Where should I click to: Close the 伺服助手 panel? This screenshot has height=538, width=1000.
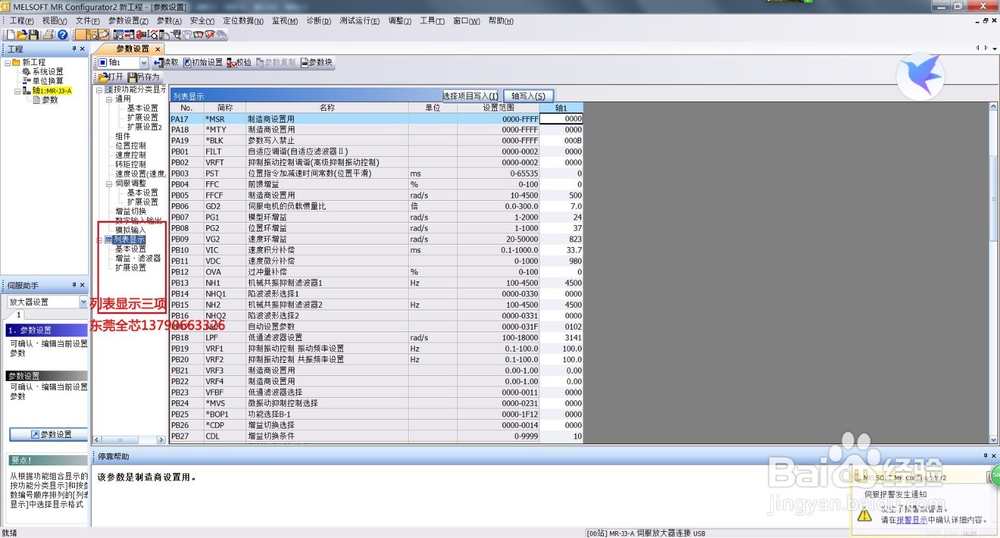tap(82, 285)
